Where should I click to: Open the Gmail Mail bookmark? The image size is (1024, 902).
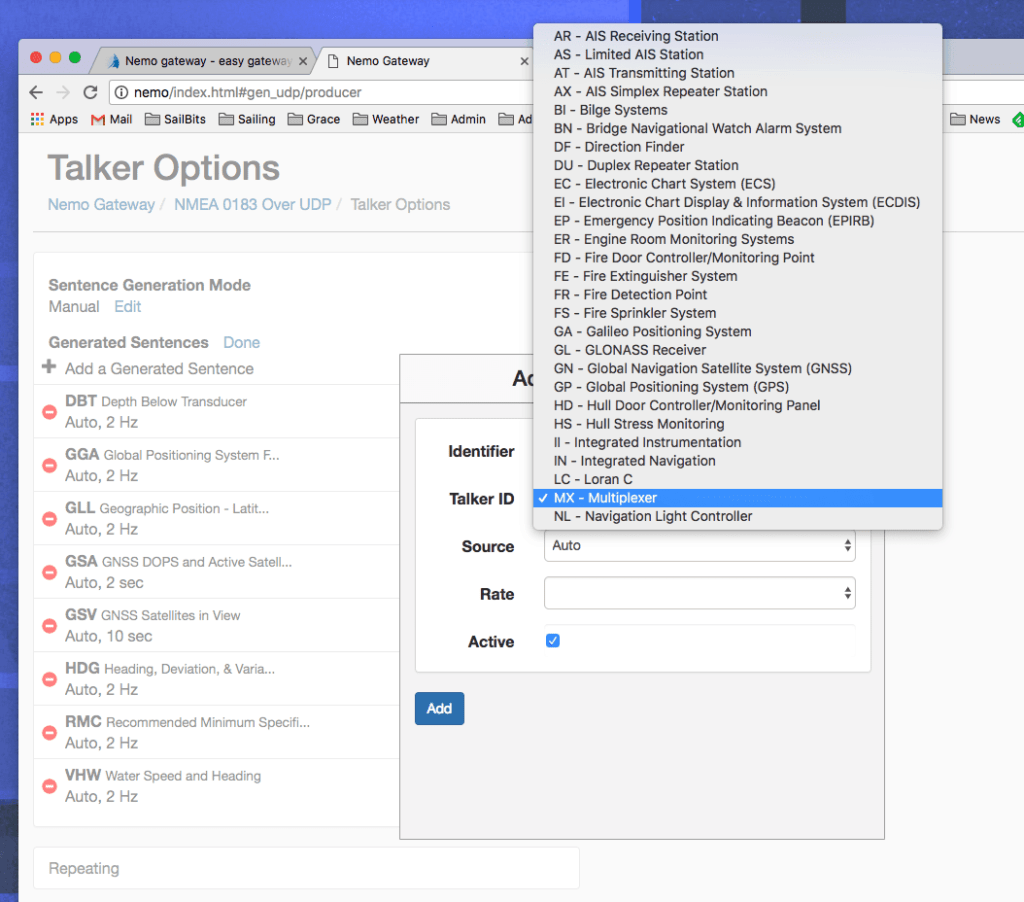click(112, 120)
